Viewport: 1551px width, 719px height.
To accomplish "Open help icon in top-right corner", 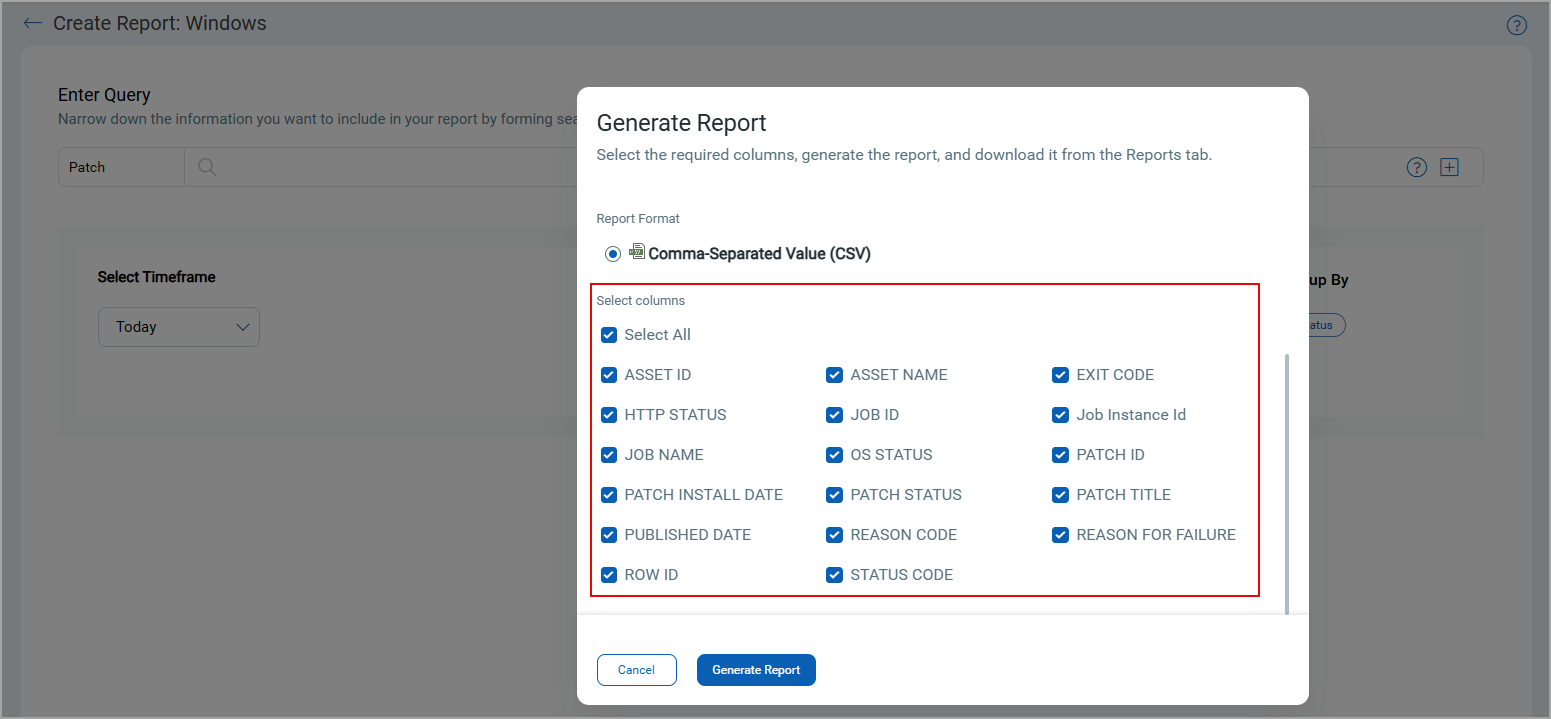I will click(x=1516, y=26).
